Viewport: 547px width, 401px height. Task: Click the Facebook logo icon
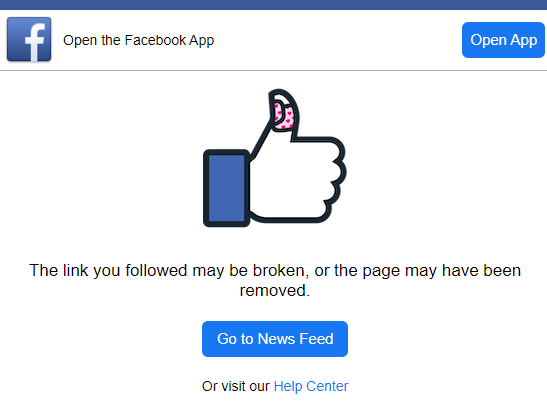[29, 39]
